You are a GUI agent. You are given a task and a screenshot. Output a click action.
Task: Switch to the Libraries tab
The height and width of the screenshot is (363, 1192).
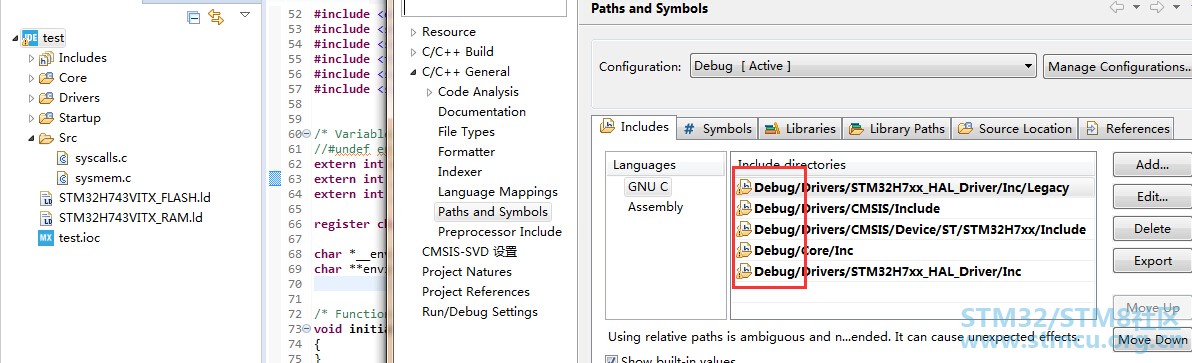[800, 128]
